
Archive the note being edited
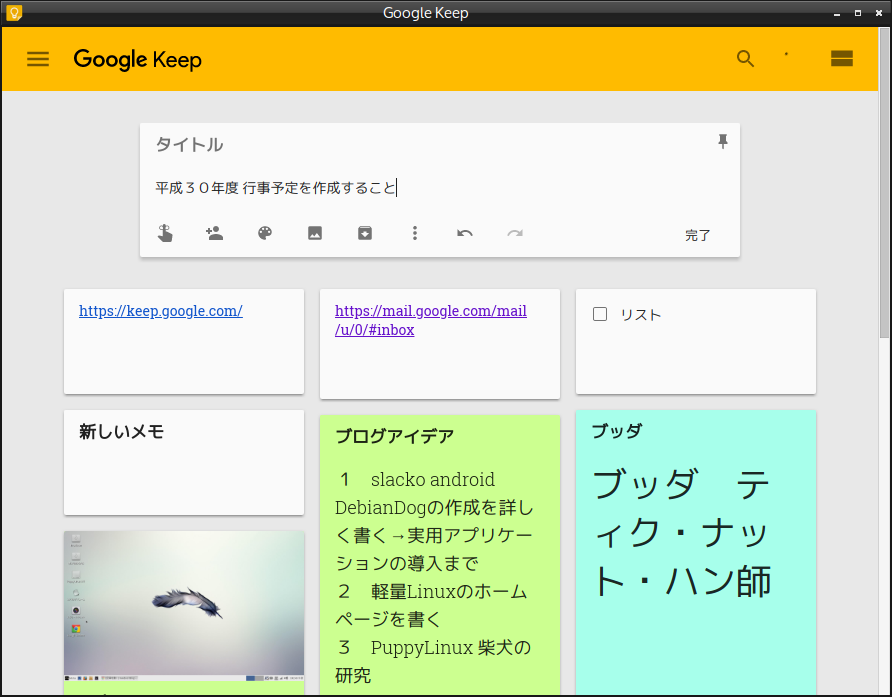pyautogui.click(x=365, y=233)
